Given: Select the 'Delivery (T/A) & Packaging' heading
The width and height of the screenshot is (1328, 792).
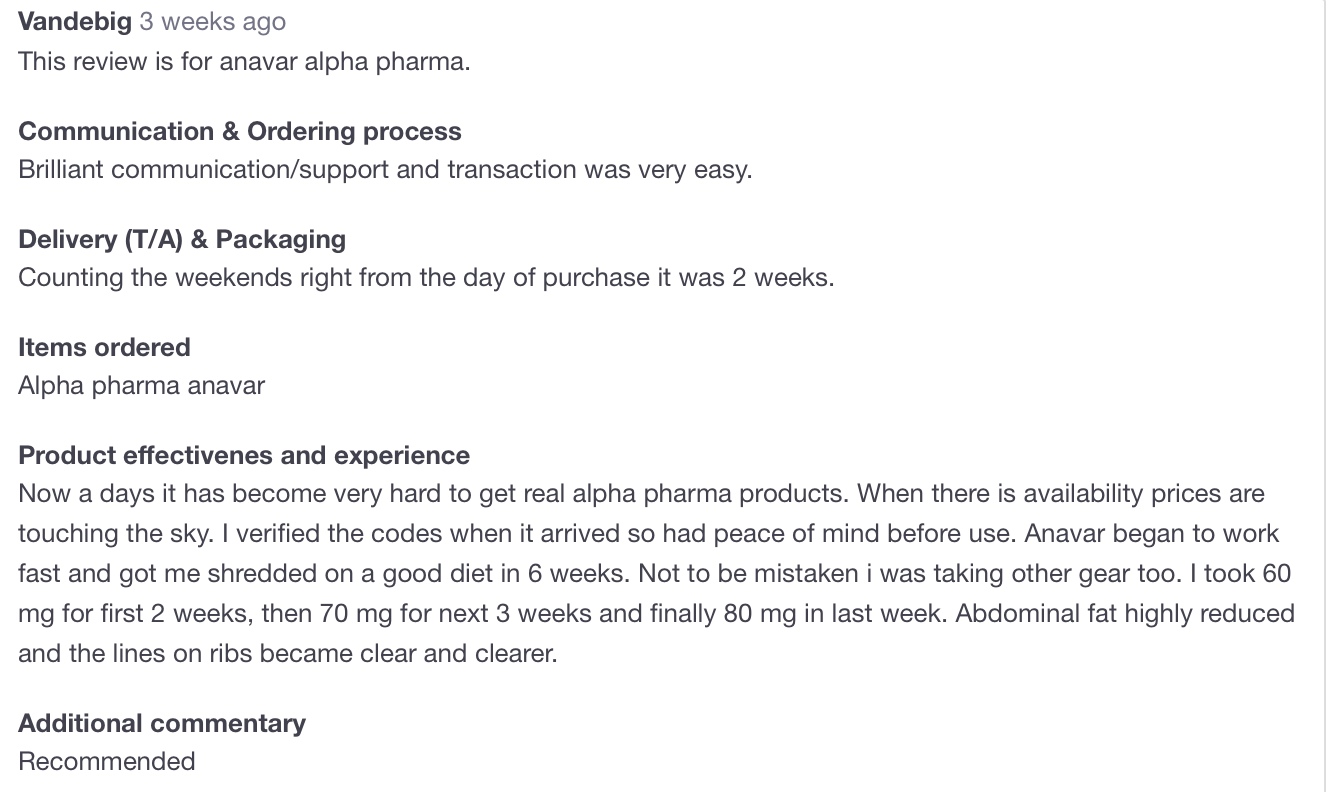Looking at the screenshot, I should (x=182, y=240).
